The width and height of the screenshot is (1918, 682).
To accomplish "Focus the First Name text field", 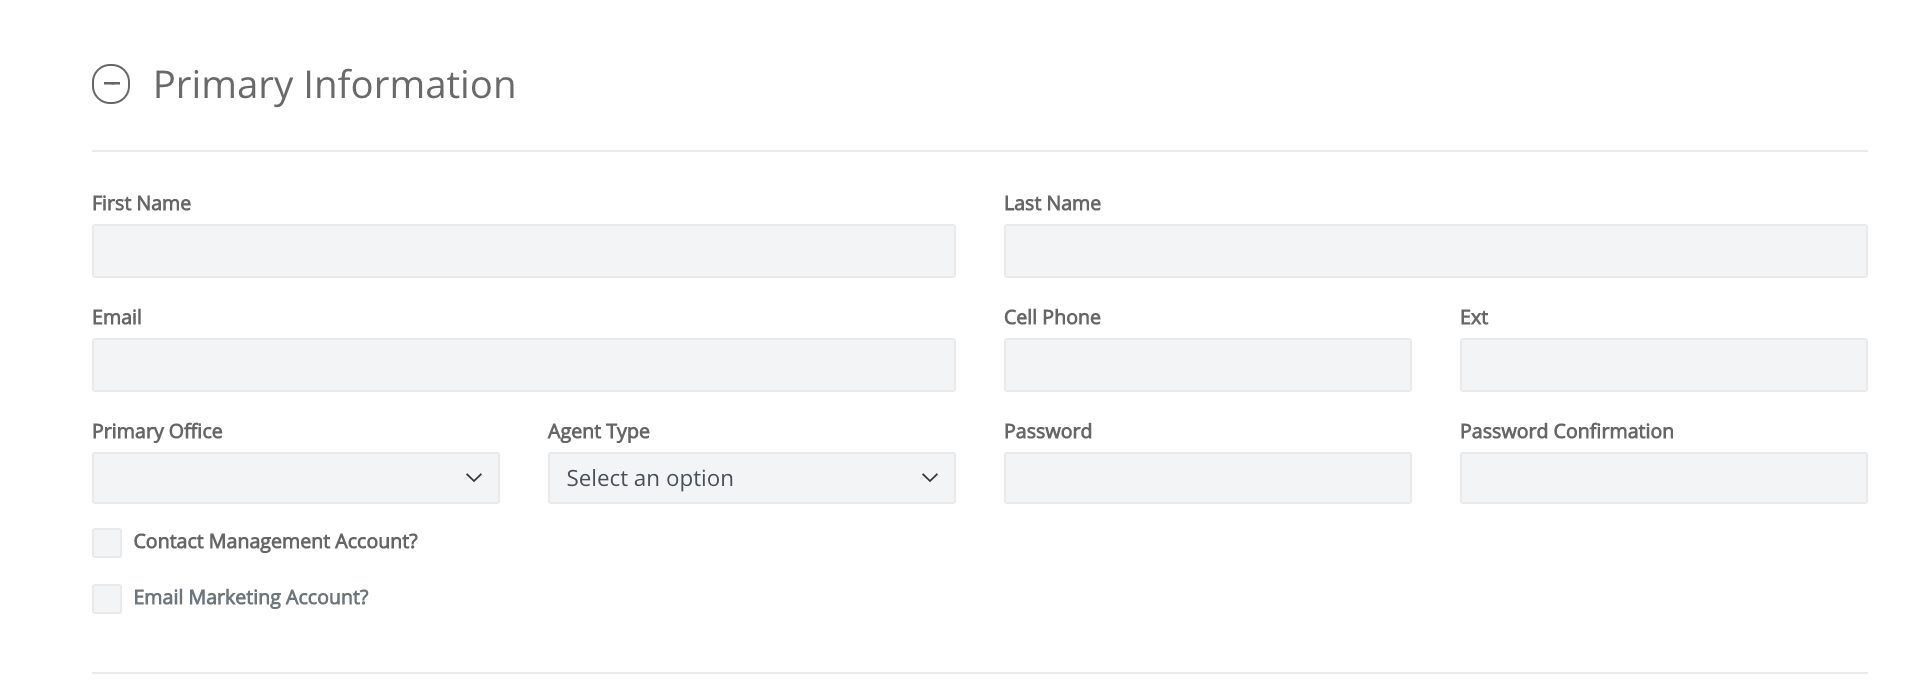I will 524,251.
